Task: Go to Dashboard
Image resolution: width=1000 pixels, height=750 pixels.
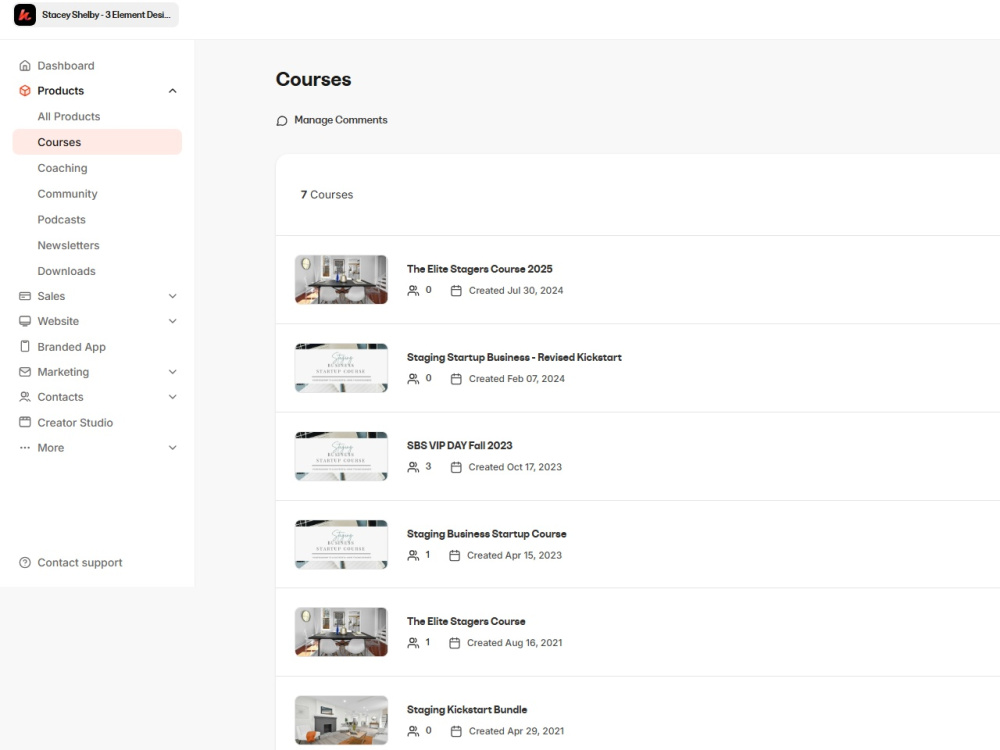Action: pos(66,66)
